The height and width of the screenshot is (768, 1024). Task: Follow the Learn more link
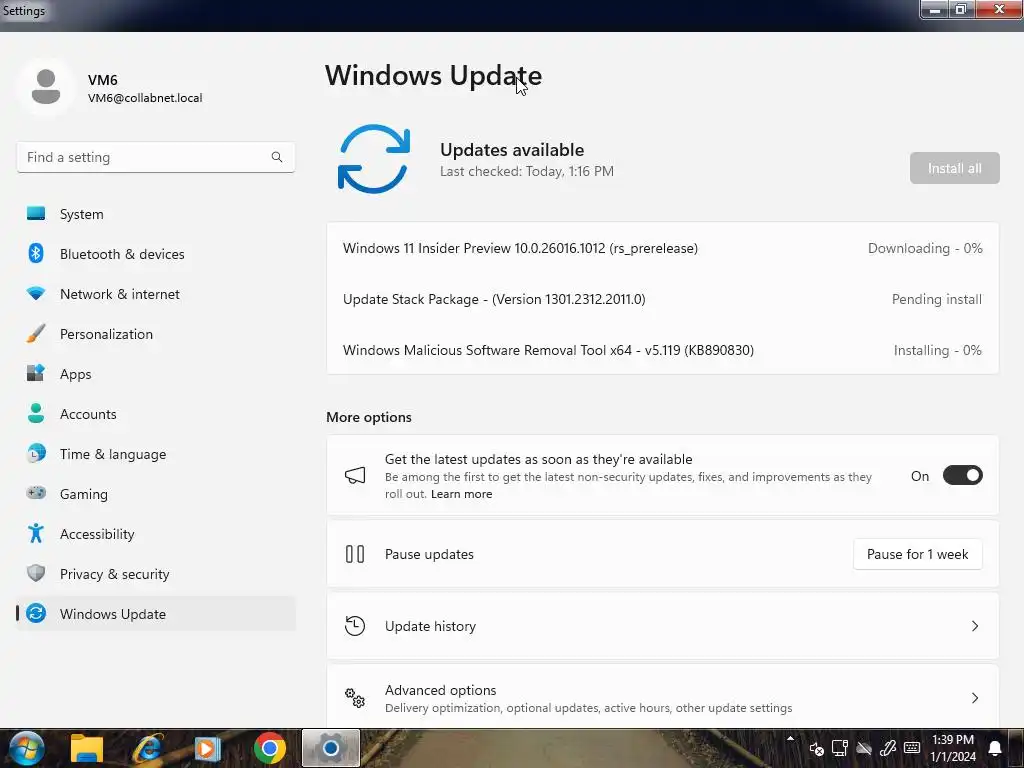(461, 494)
